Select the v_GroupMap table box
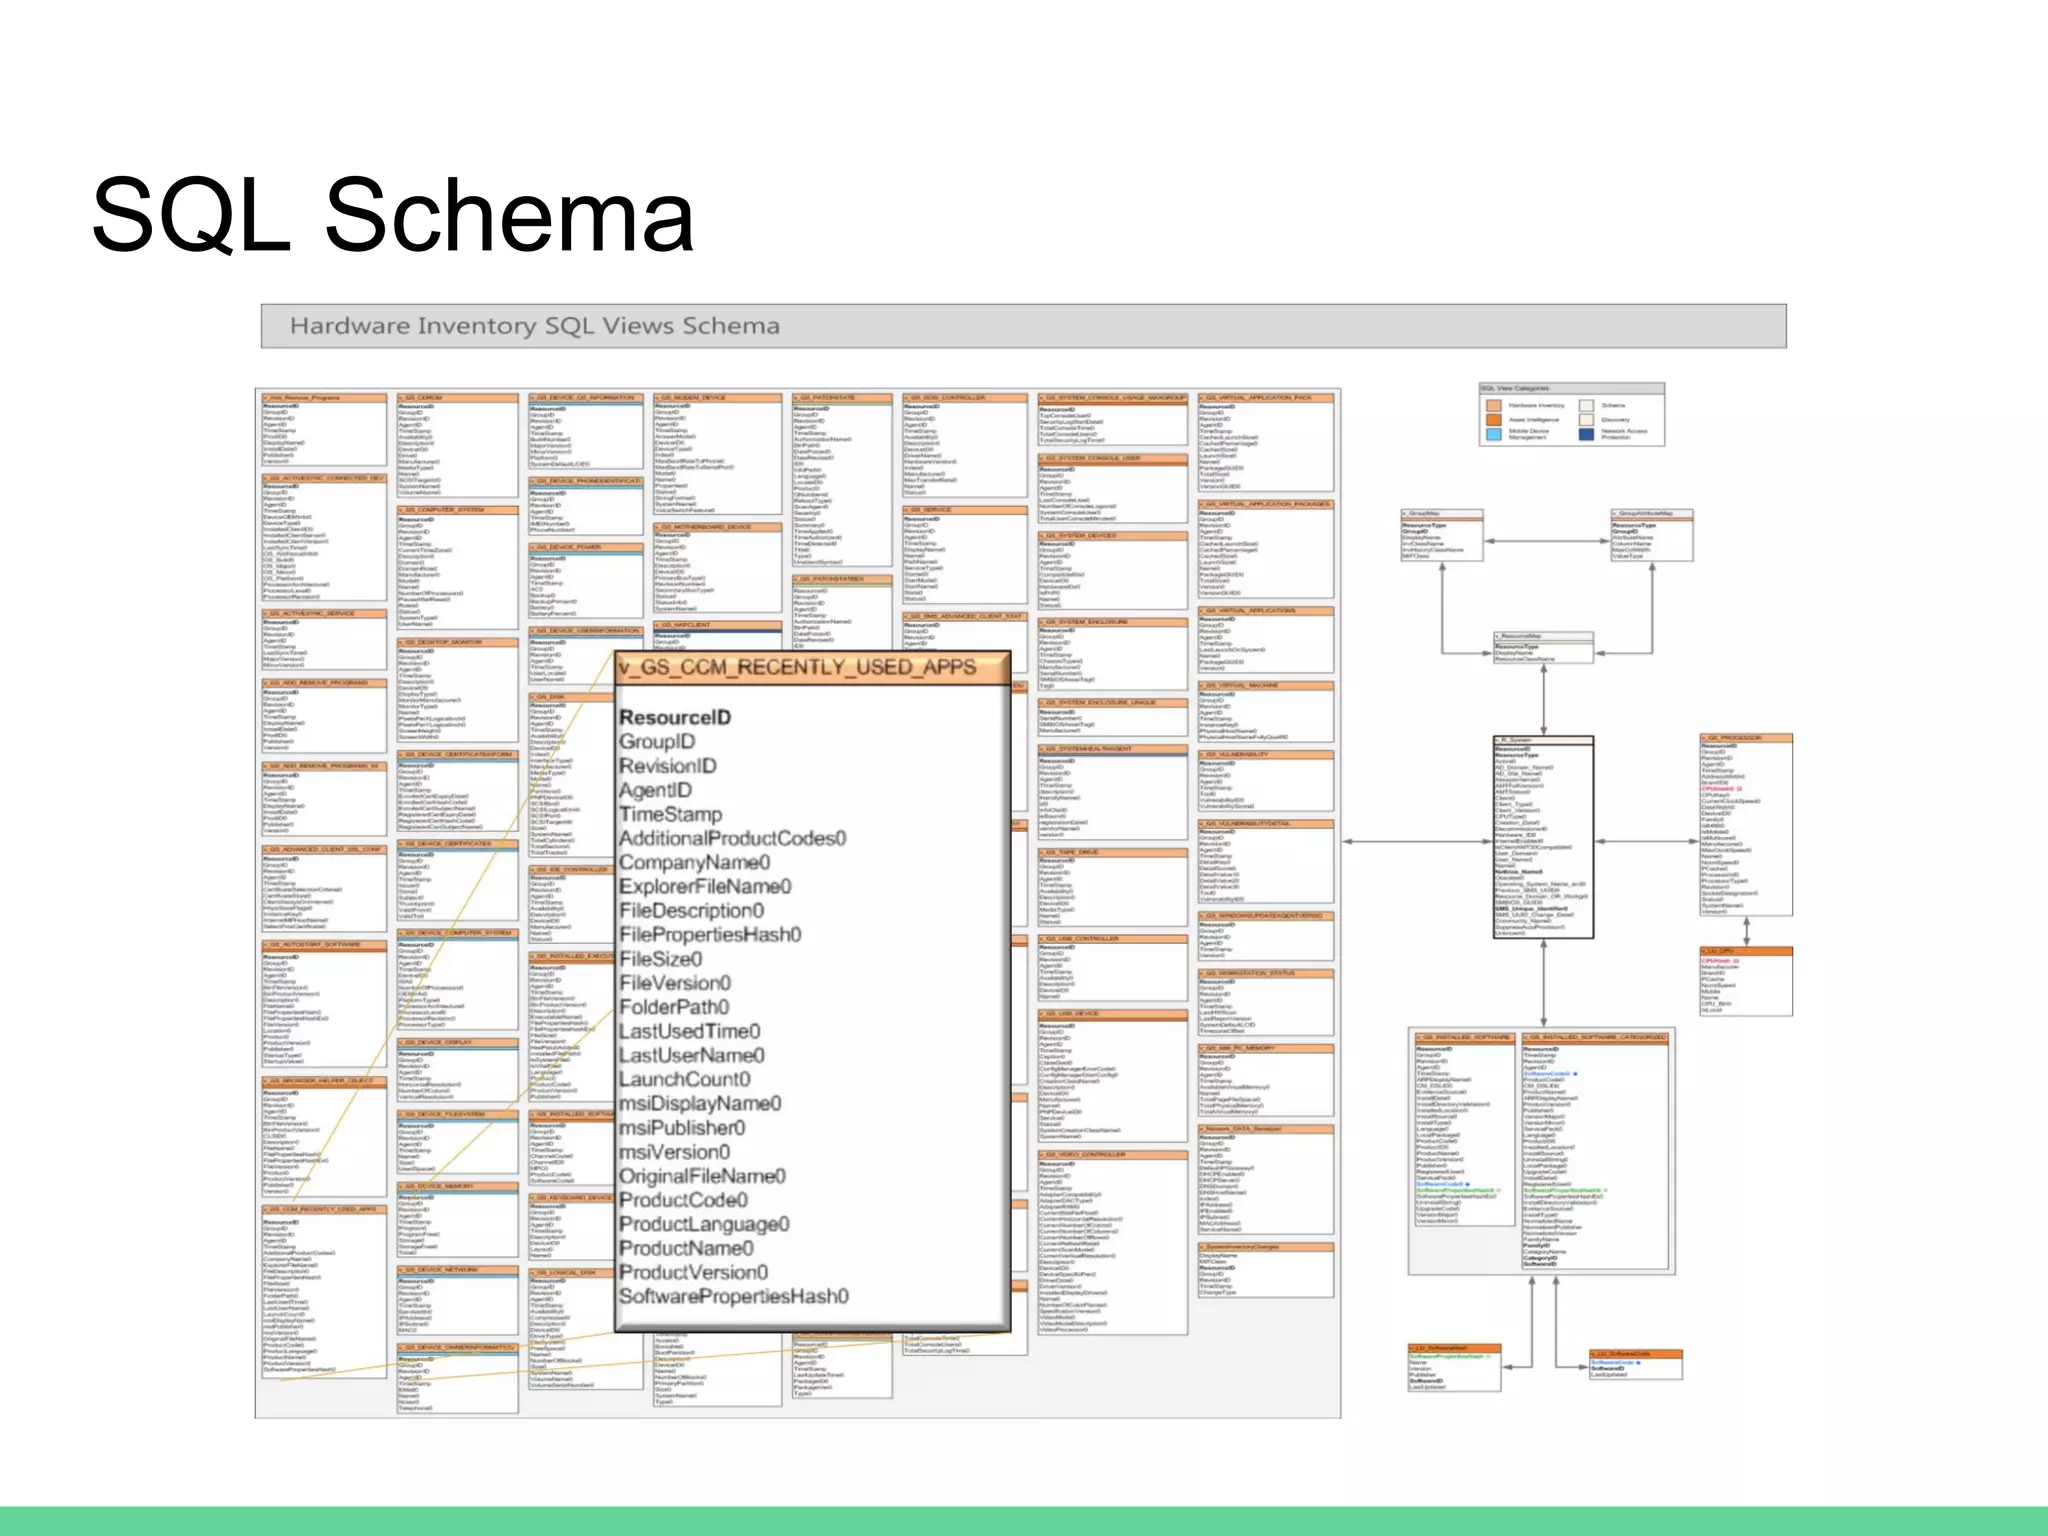The height and width of the screenshot is (1536, 2048). (1441, 535)
